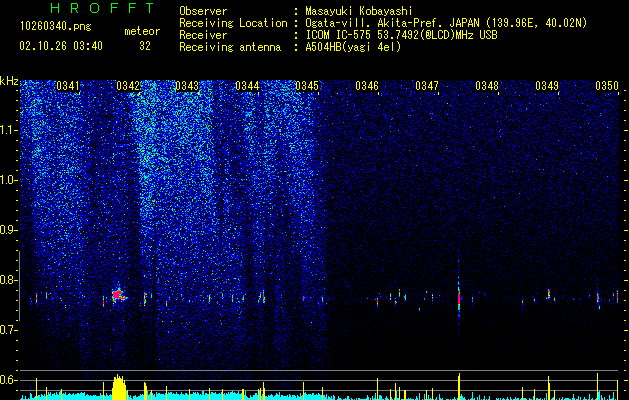Click the Observer label
Viewport: 629px width, 400px height.
203,11
